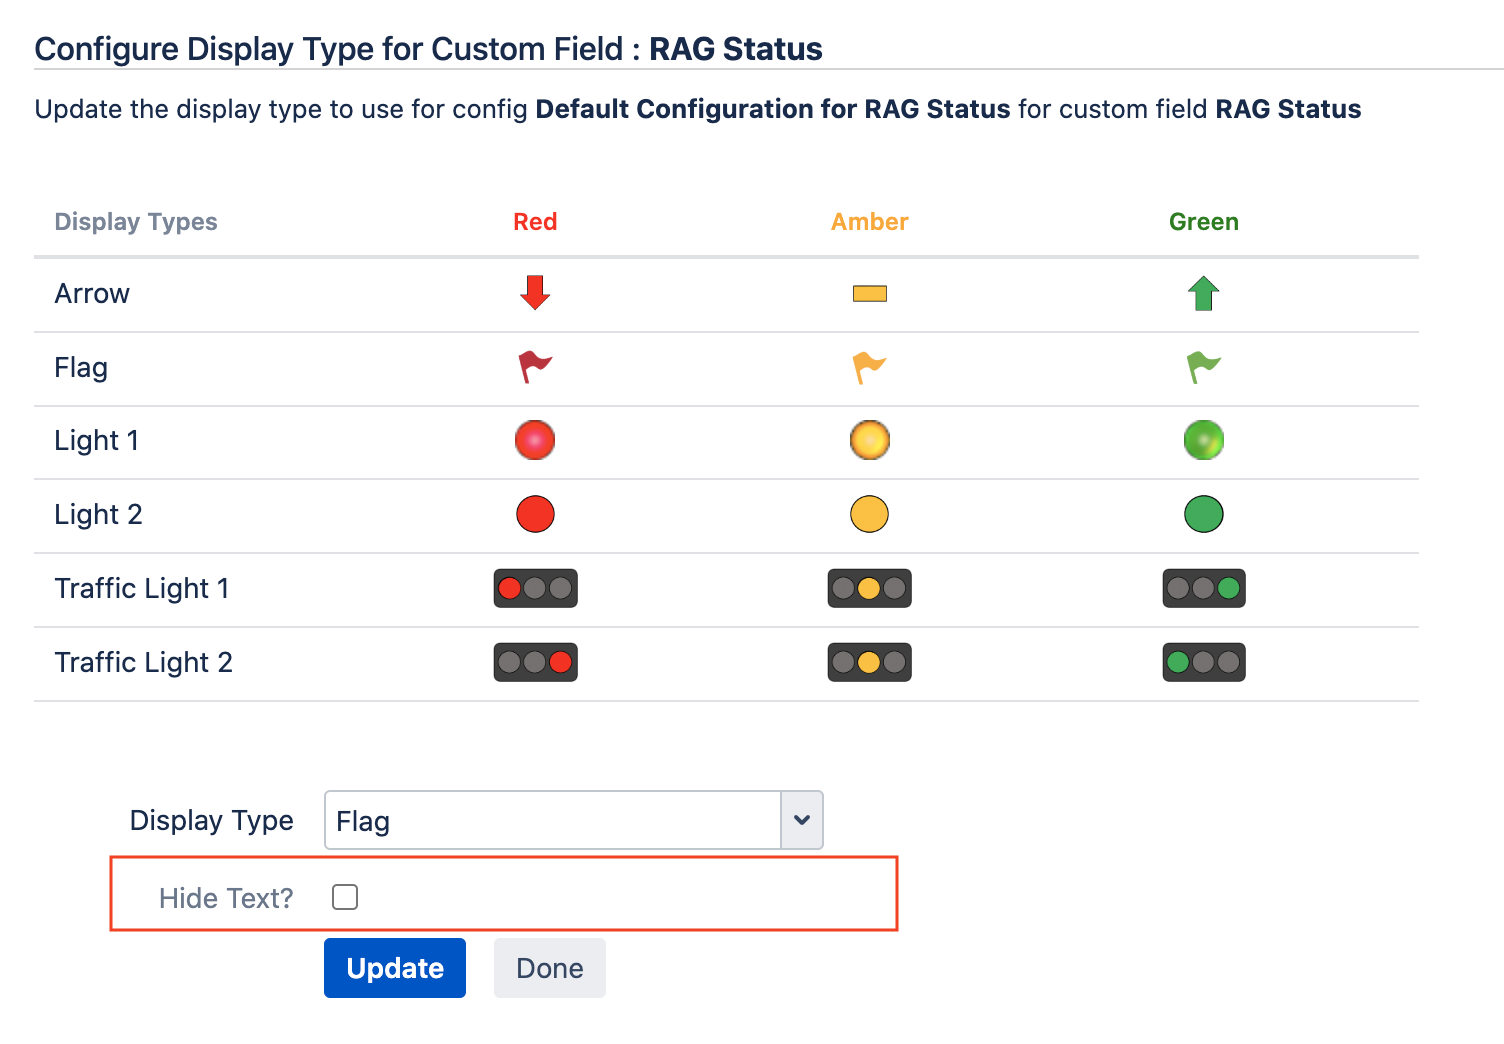Click the amber Traffic Light 1 icon
Image resolution: width=1504 pixels, height=1044 pixels.
[x=869, y=588]
